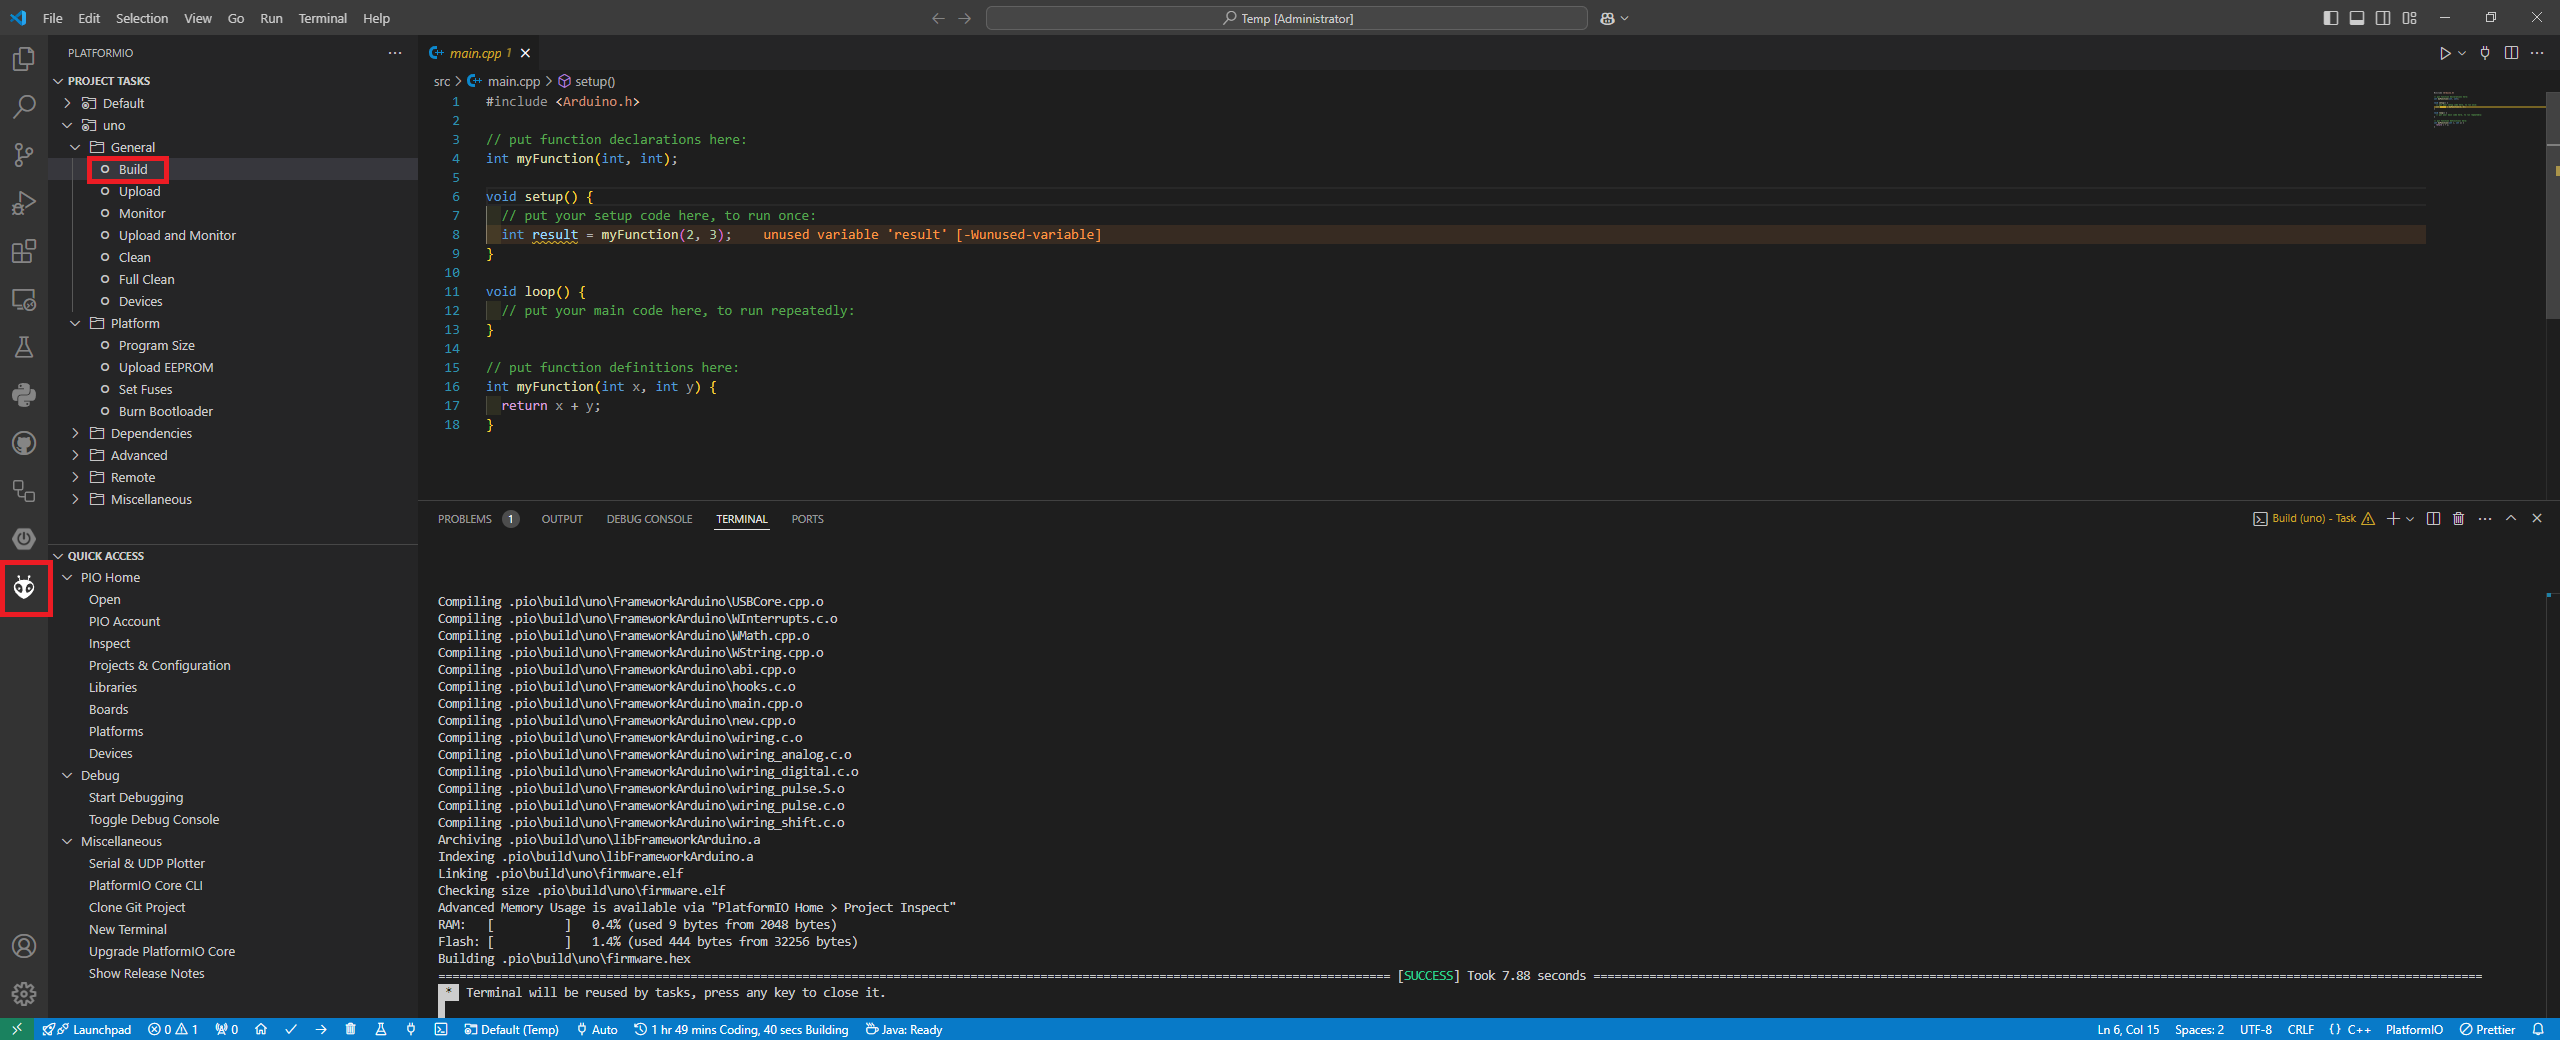Open the Source Control view

click(24, 154)
